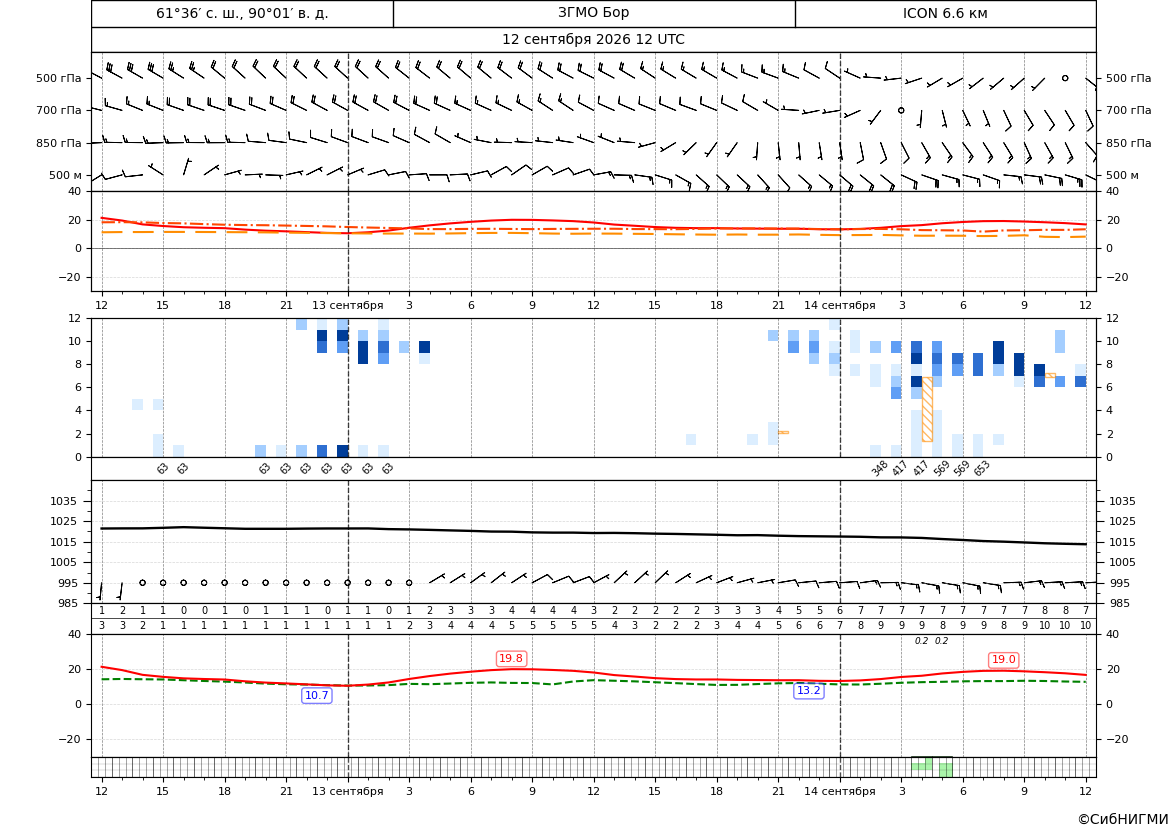Click the cloud base value 348 label
This screenshot has height=827, width=1169.
pos(880,468)
